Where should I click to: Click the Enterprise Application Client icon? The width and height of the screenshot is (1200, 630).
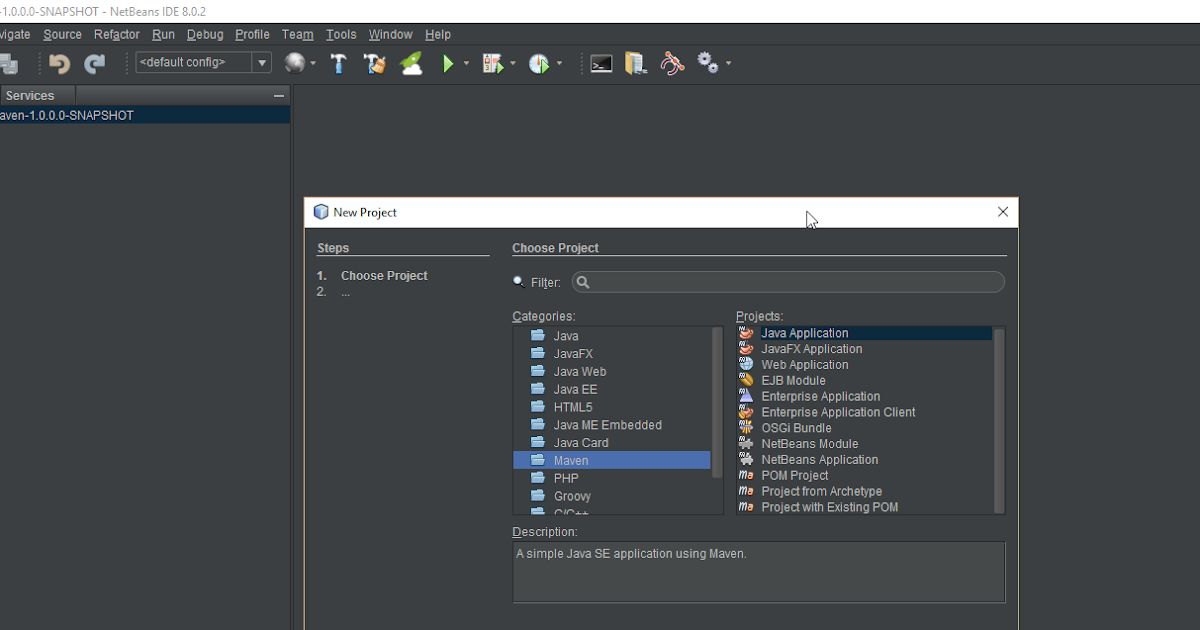coord(746,412)
